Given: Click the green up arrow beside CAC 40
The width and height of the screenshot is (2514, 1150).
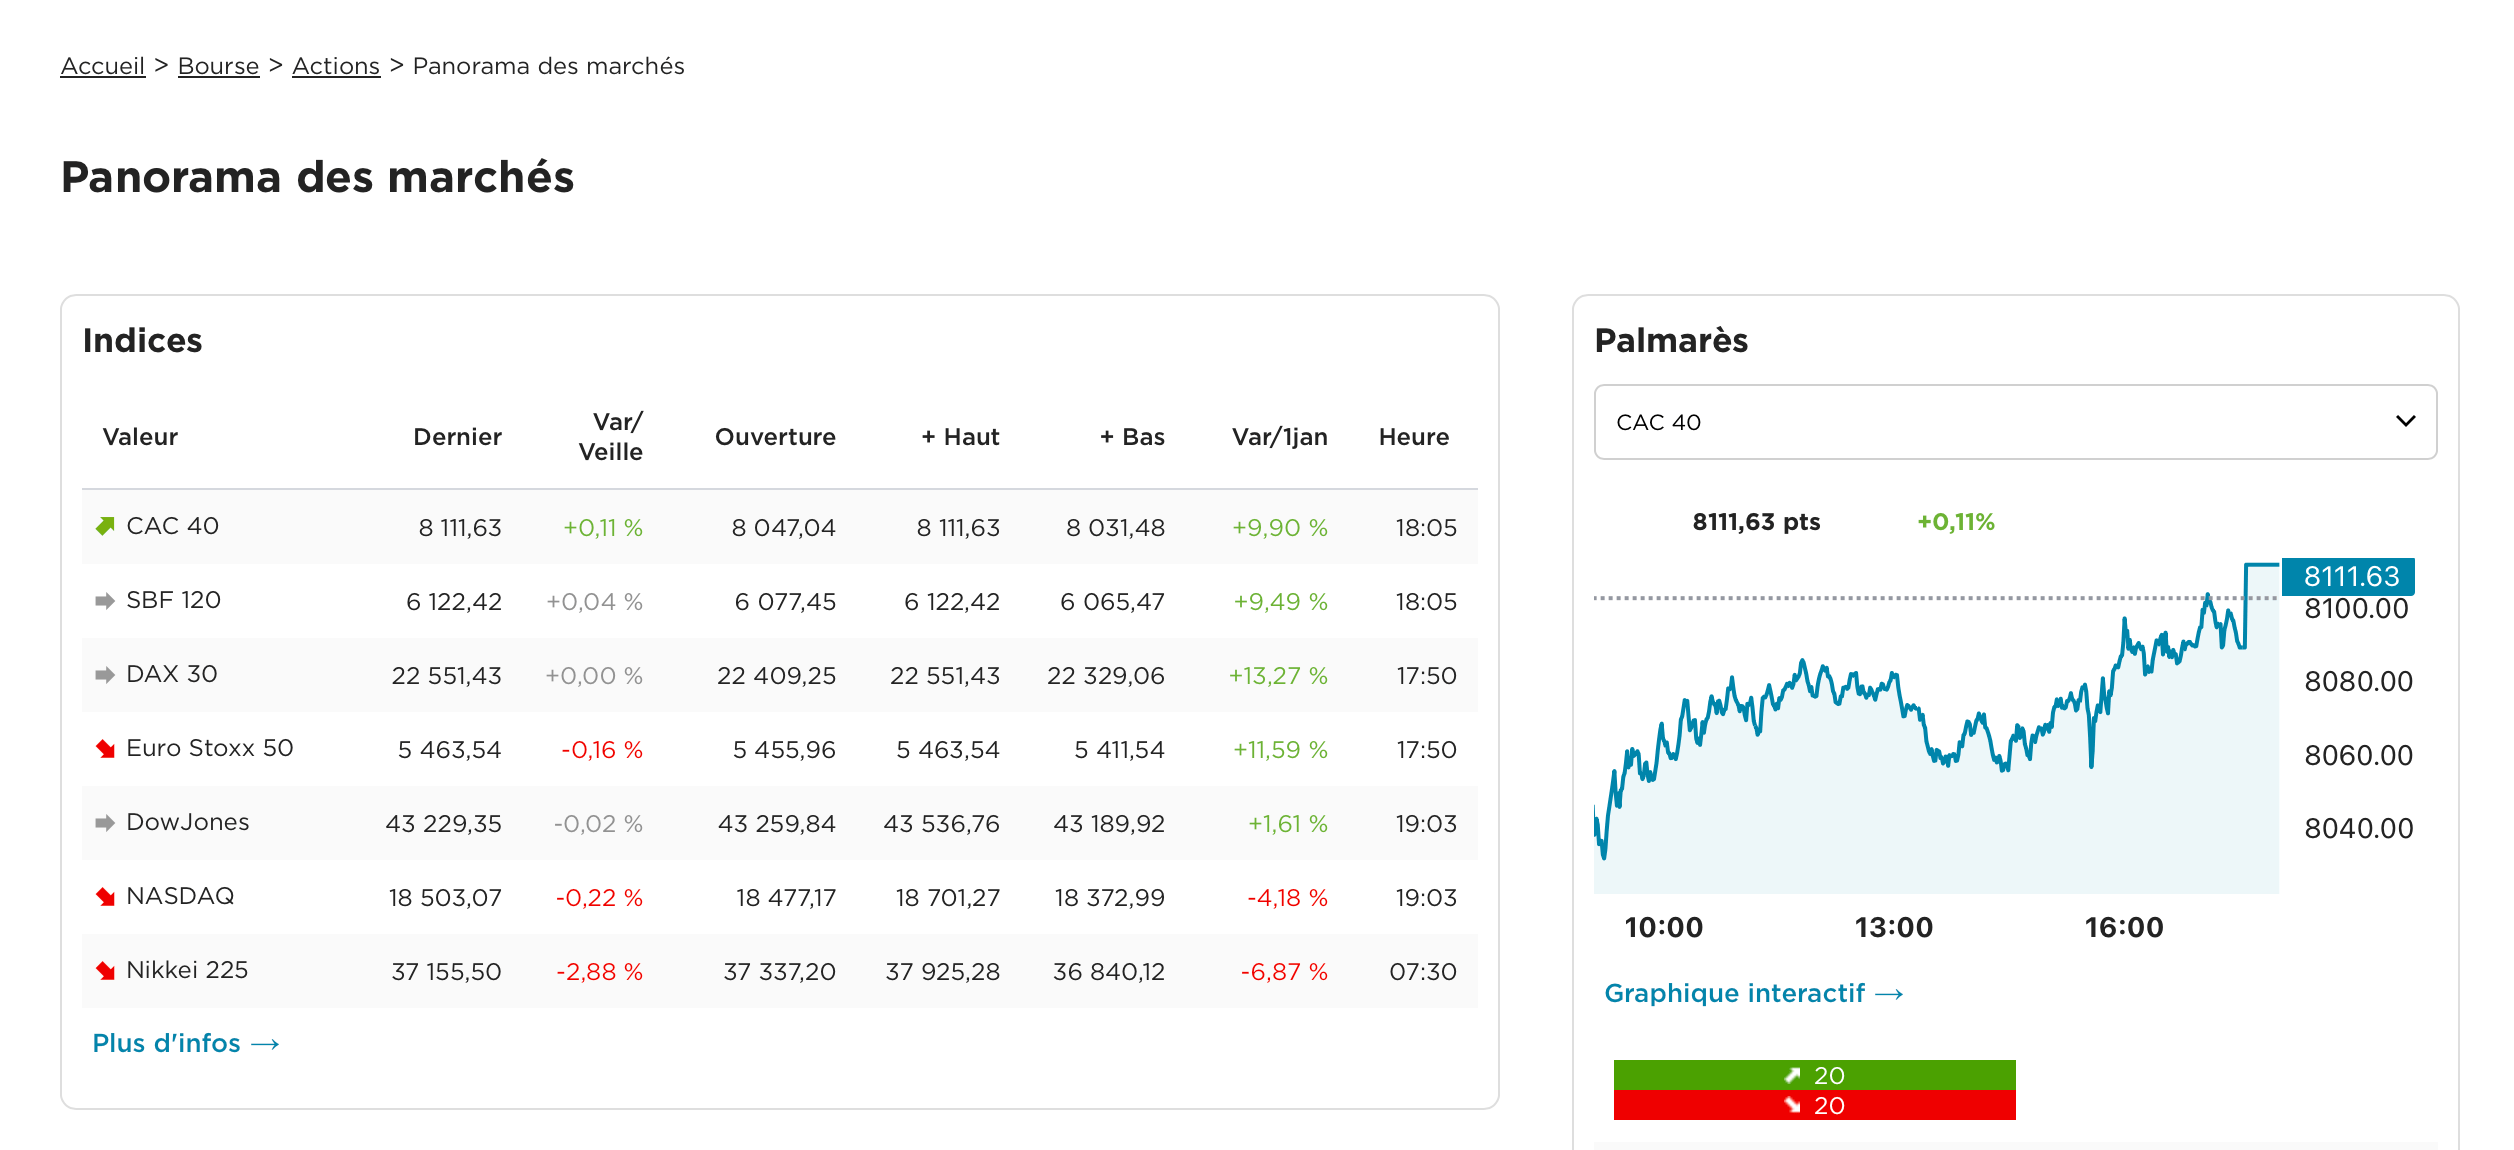Looking at the screenshot, I should click(x=105, y=526).
